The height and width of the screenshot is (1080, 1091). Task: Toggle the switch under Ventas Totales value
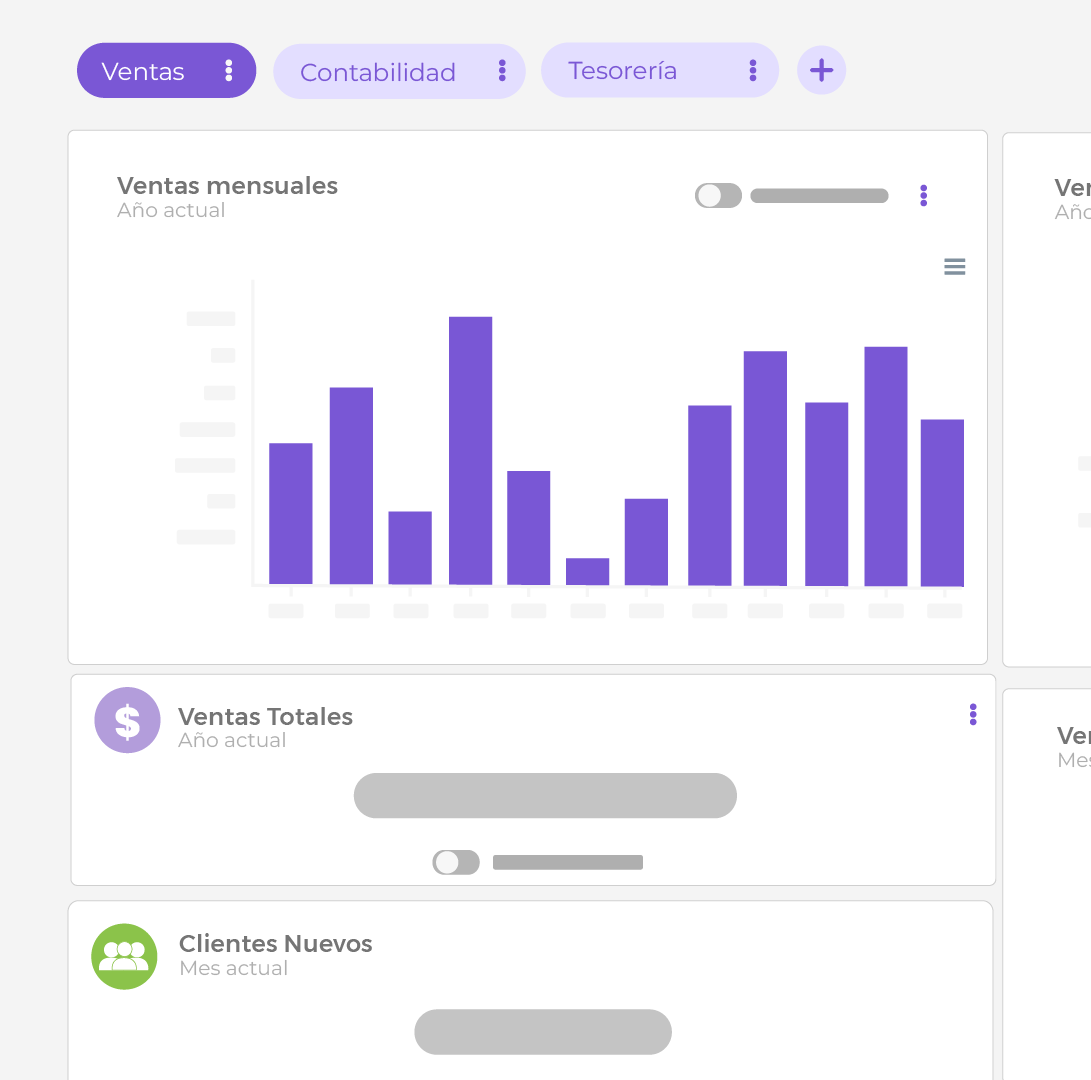click(x=456, y=862)
